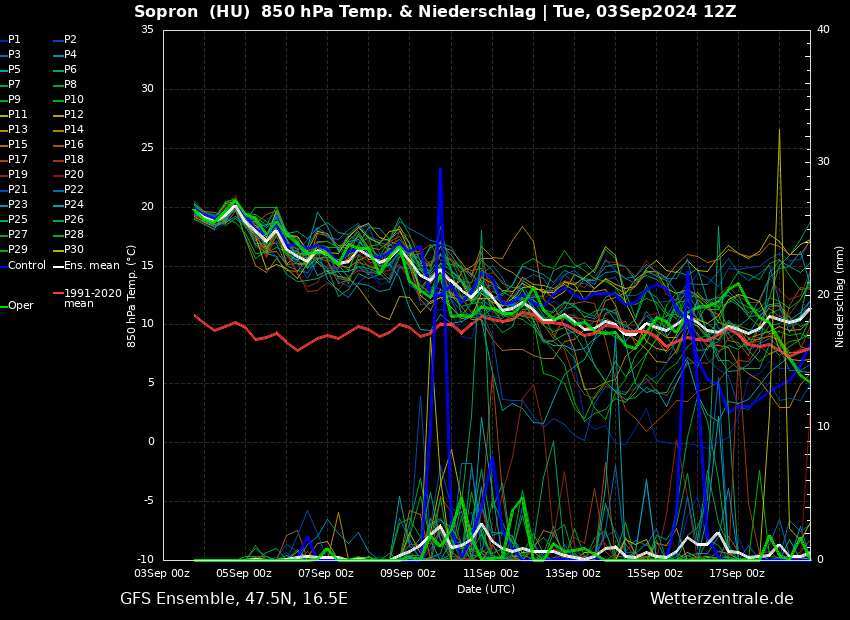Click the 03Sep 00z date tick label
The image size is (850, 620).
click(x=163, y=574)
